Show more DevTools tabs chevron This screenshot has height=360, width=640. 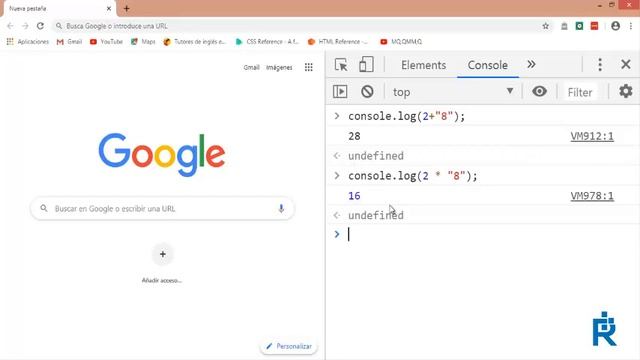[x=531, y=64]
